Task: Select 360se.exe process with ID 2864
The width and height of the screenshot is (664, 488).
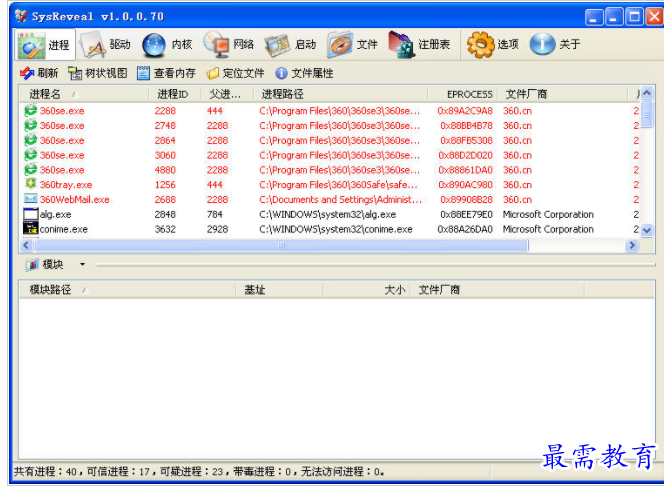Action: pyautogui.click(x=330, y=141)
